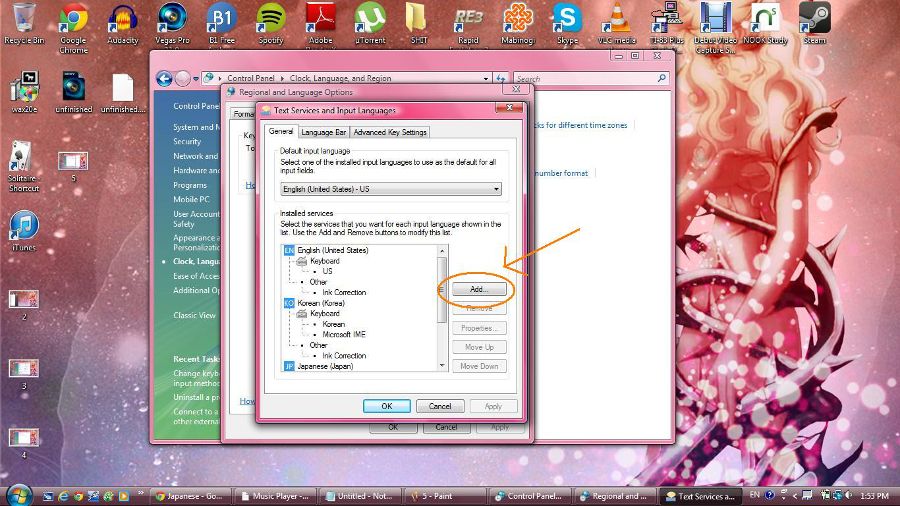Switch to Advanced Key Settings tab
The image size is (900, 506).
(x=390, y=132)
